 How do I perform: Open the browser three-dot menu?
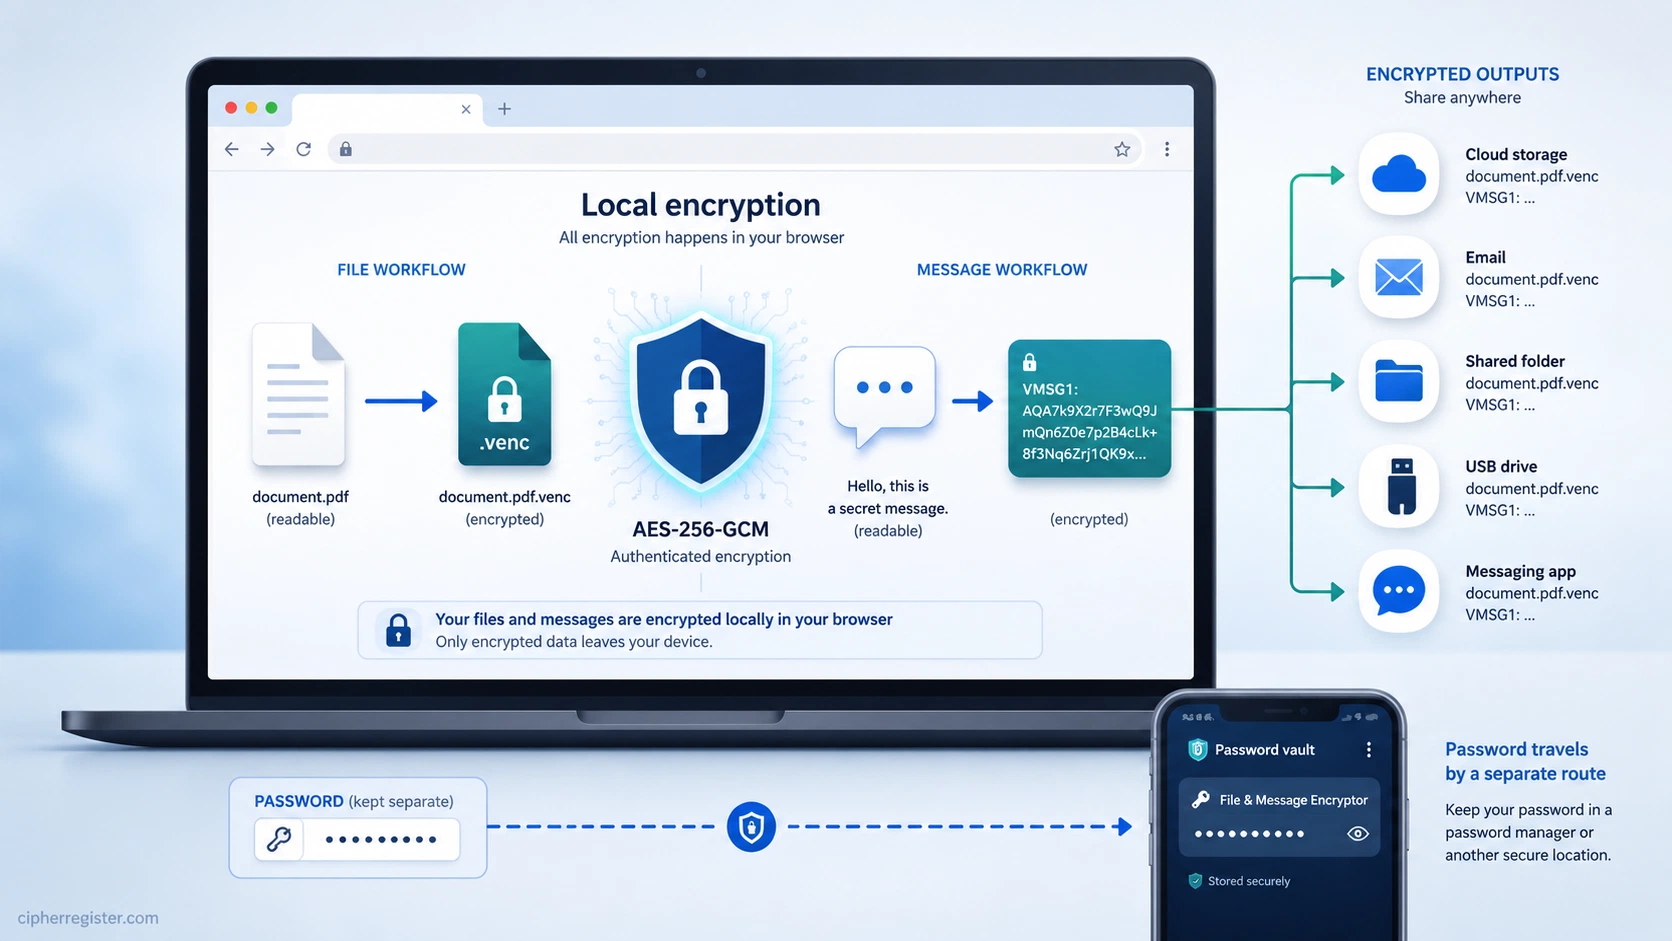point(1167,149)
